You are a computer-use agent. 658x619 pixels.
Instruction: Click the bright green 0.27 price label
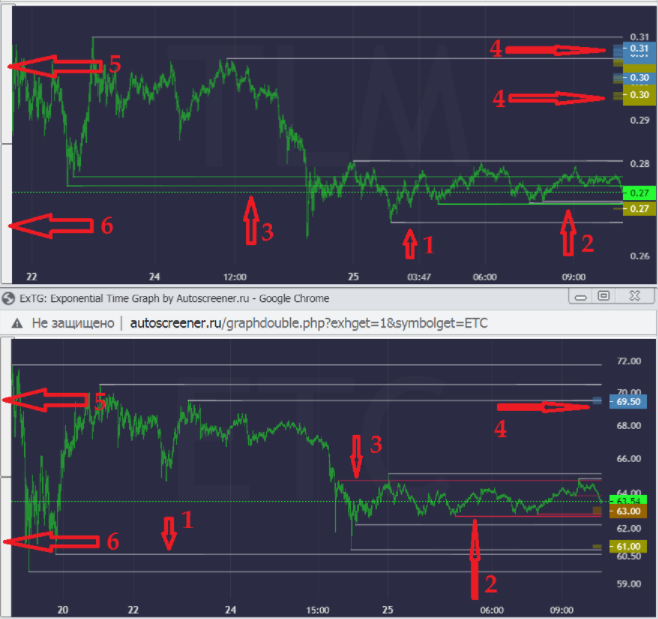[639, 193]
